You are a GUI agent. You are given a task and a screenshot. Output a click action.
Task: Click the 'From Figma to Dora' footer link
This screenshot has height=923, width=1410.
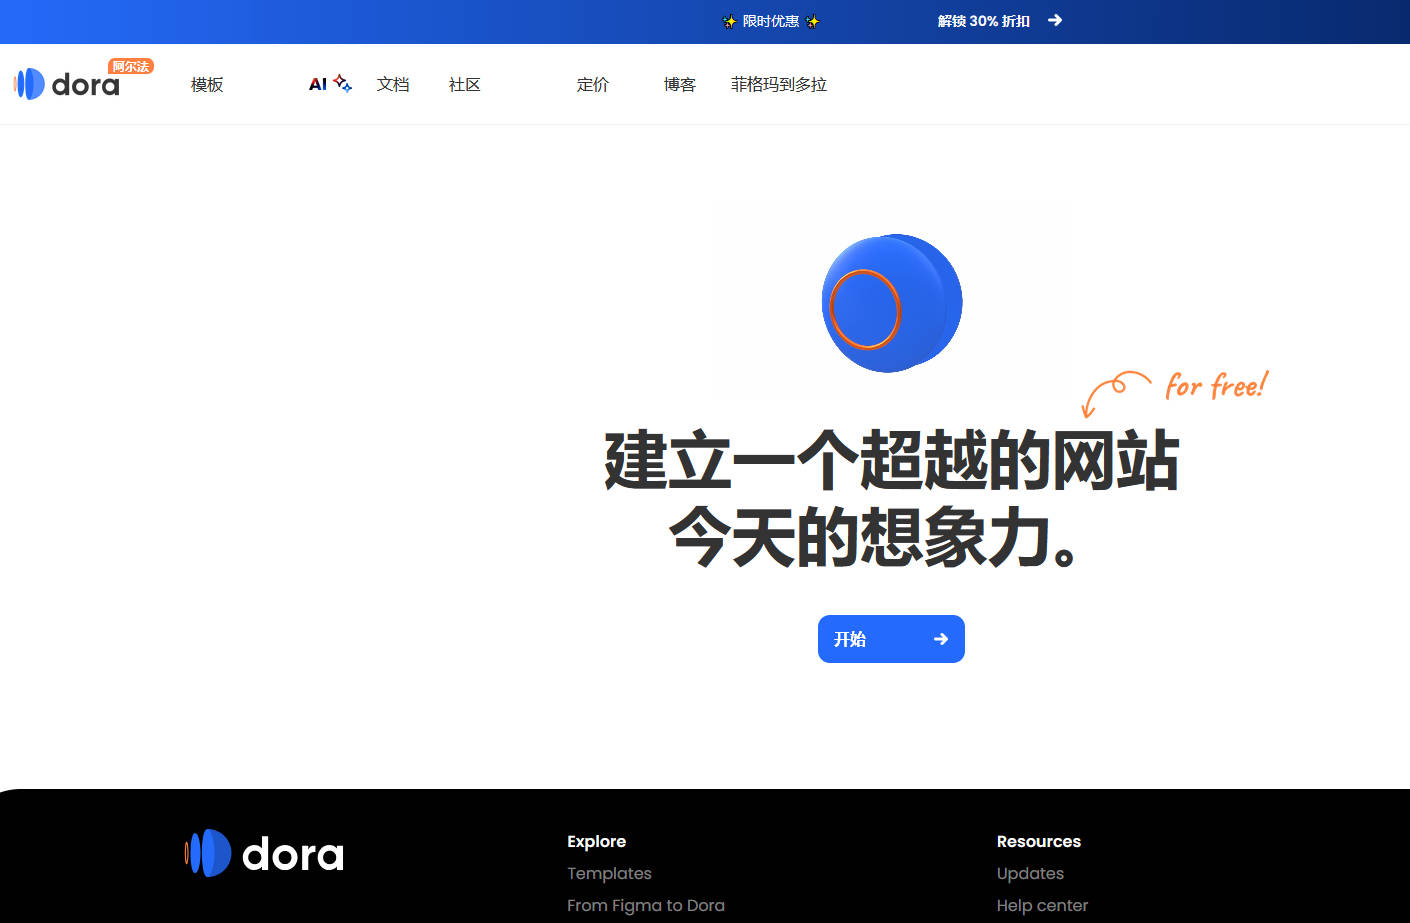pos(646,905)
